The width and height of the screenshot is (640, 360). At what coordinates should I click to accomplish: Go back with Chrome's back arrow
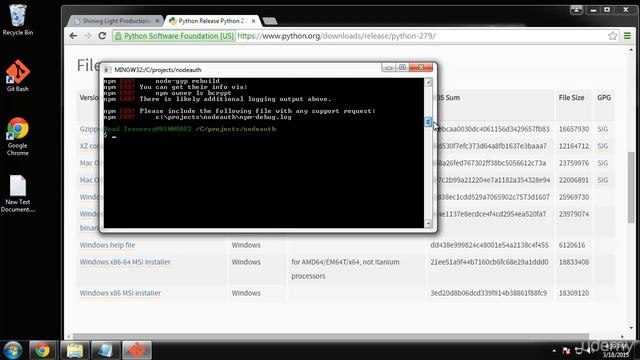click(73, 36)
